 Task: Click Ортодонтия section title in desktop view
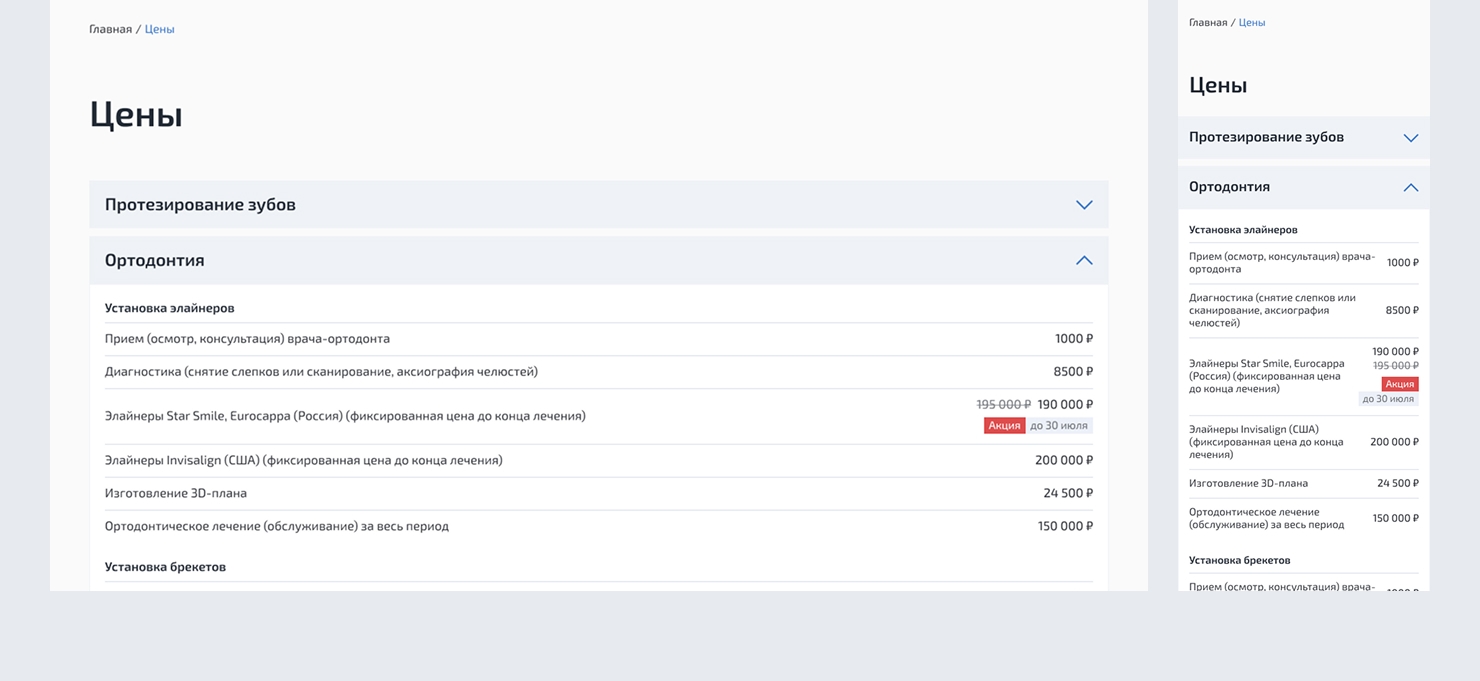click(155, 260)
